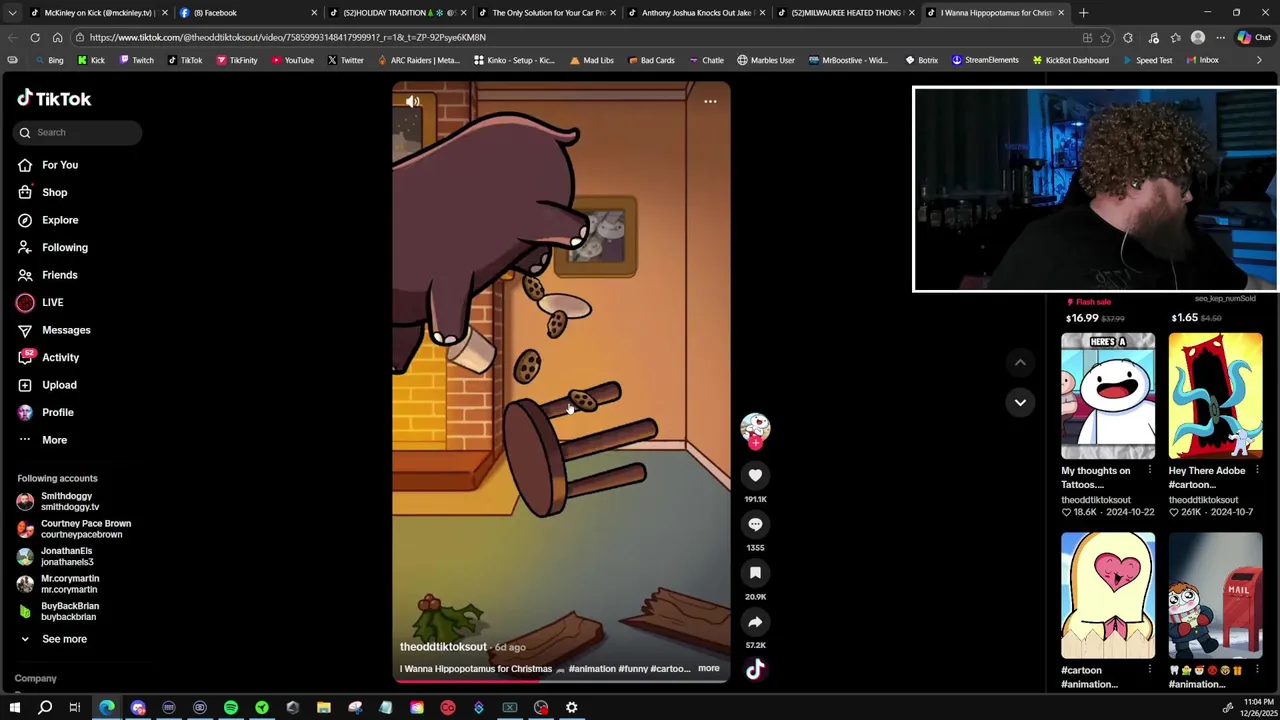This screenshot has width=1280, height=720.
Task: Switch to MILWAUKEE HEATED THONG tab
Action: pos(846,13)
